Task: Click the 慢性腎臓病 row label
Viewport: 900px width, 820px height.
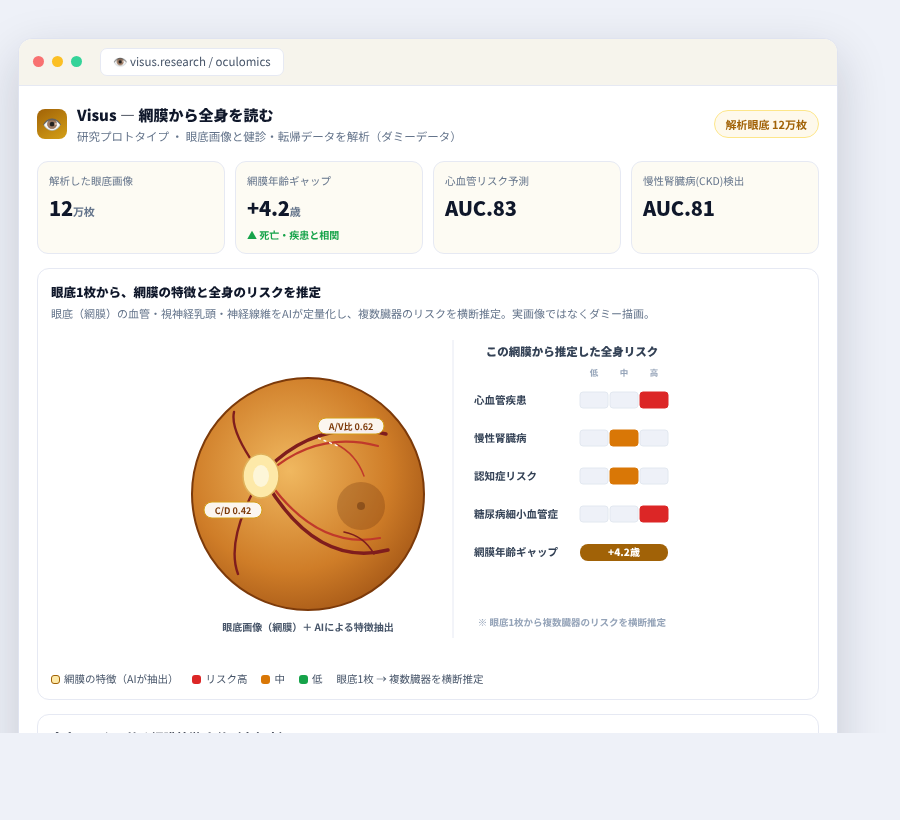Action: click(x=500, y=438)
